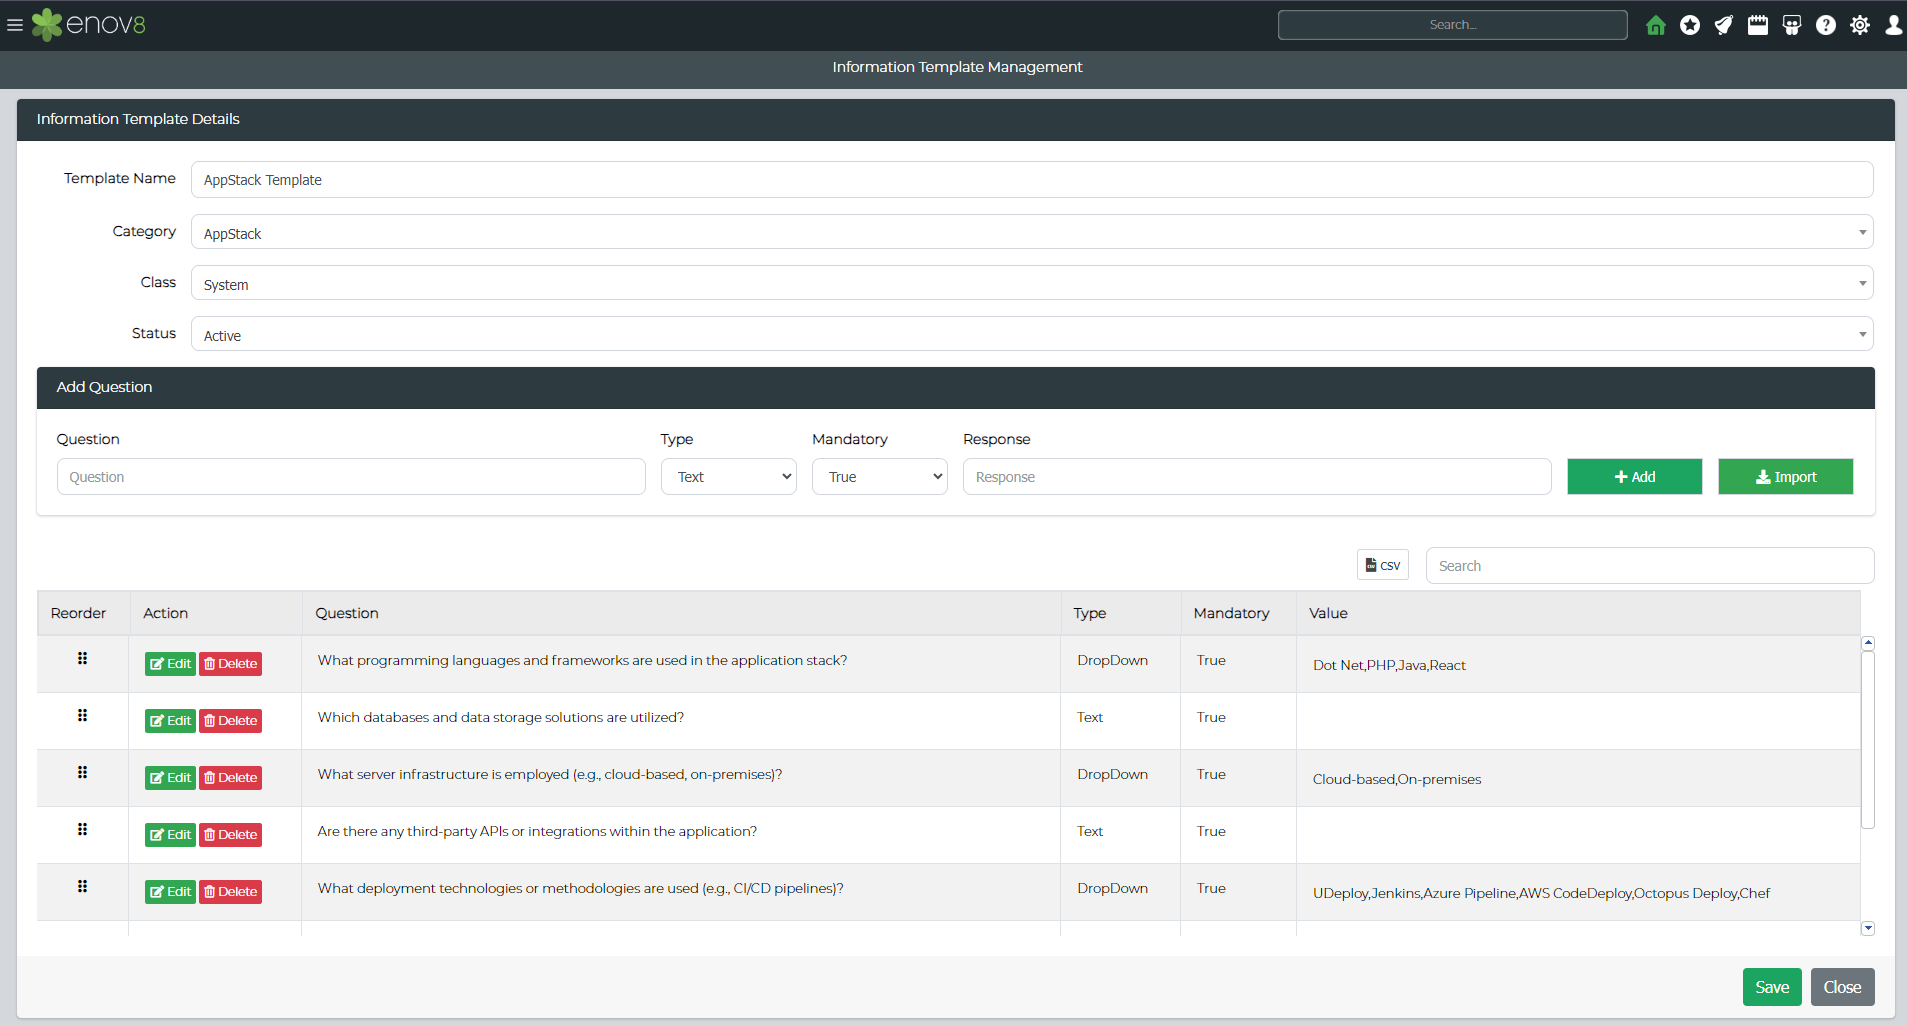Open the favorites star icon
The image size is (1907, 1026).
pos(1690,25)
